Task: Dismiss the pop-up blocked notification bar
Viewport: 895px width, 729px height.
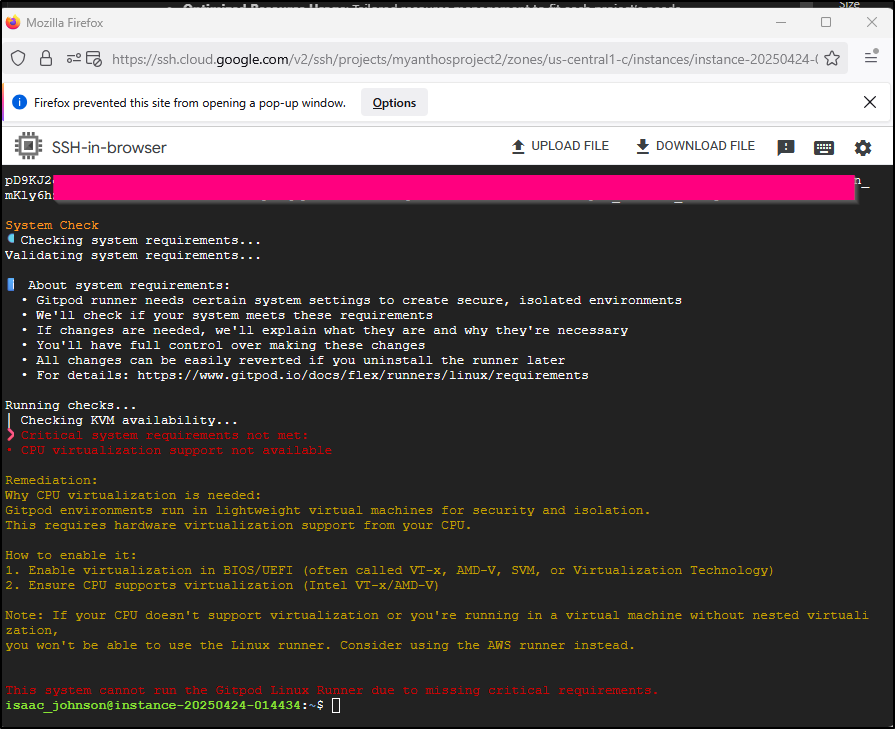Action: click(870, 102)
